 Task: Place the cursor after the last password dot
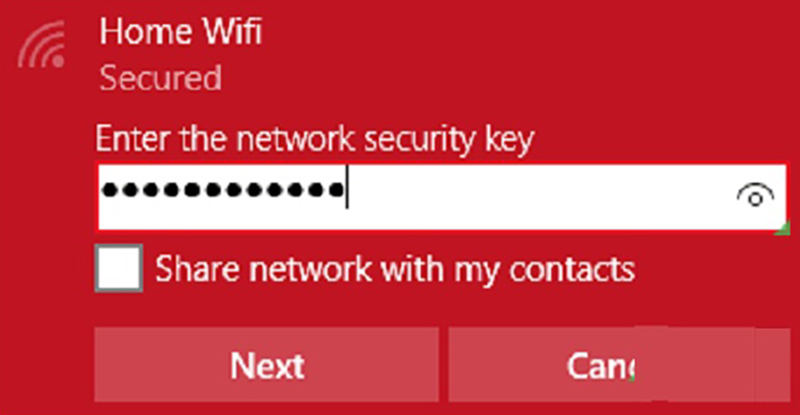pyautogui.click(x=347, y=190)
